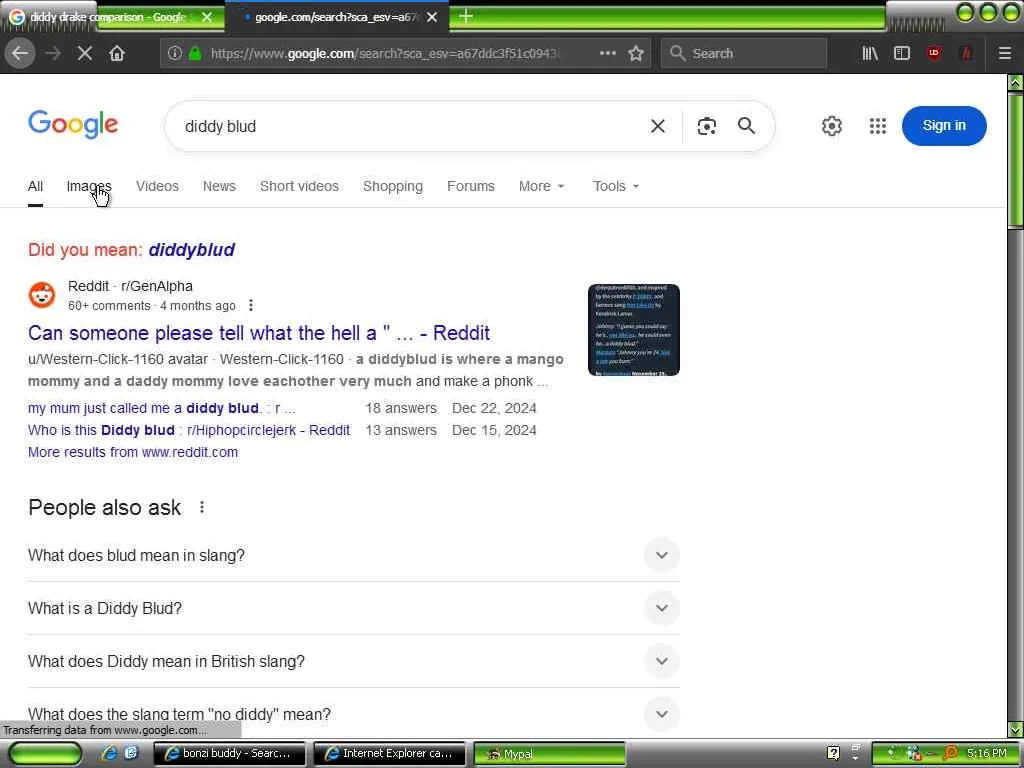Image resolution: width=1024 pixels, height=768 pixels.
Task: Switch to the Shopping results tab
Action: click(x=392, y=186)
